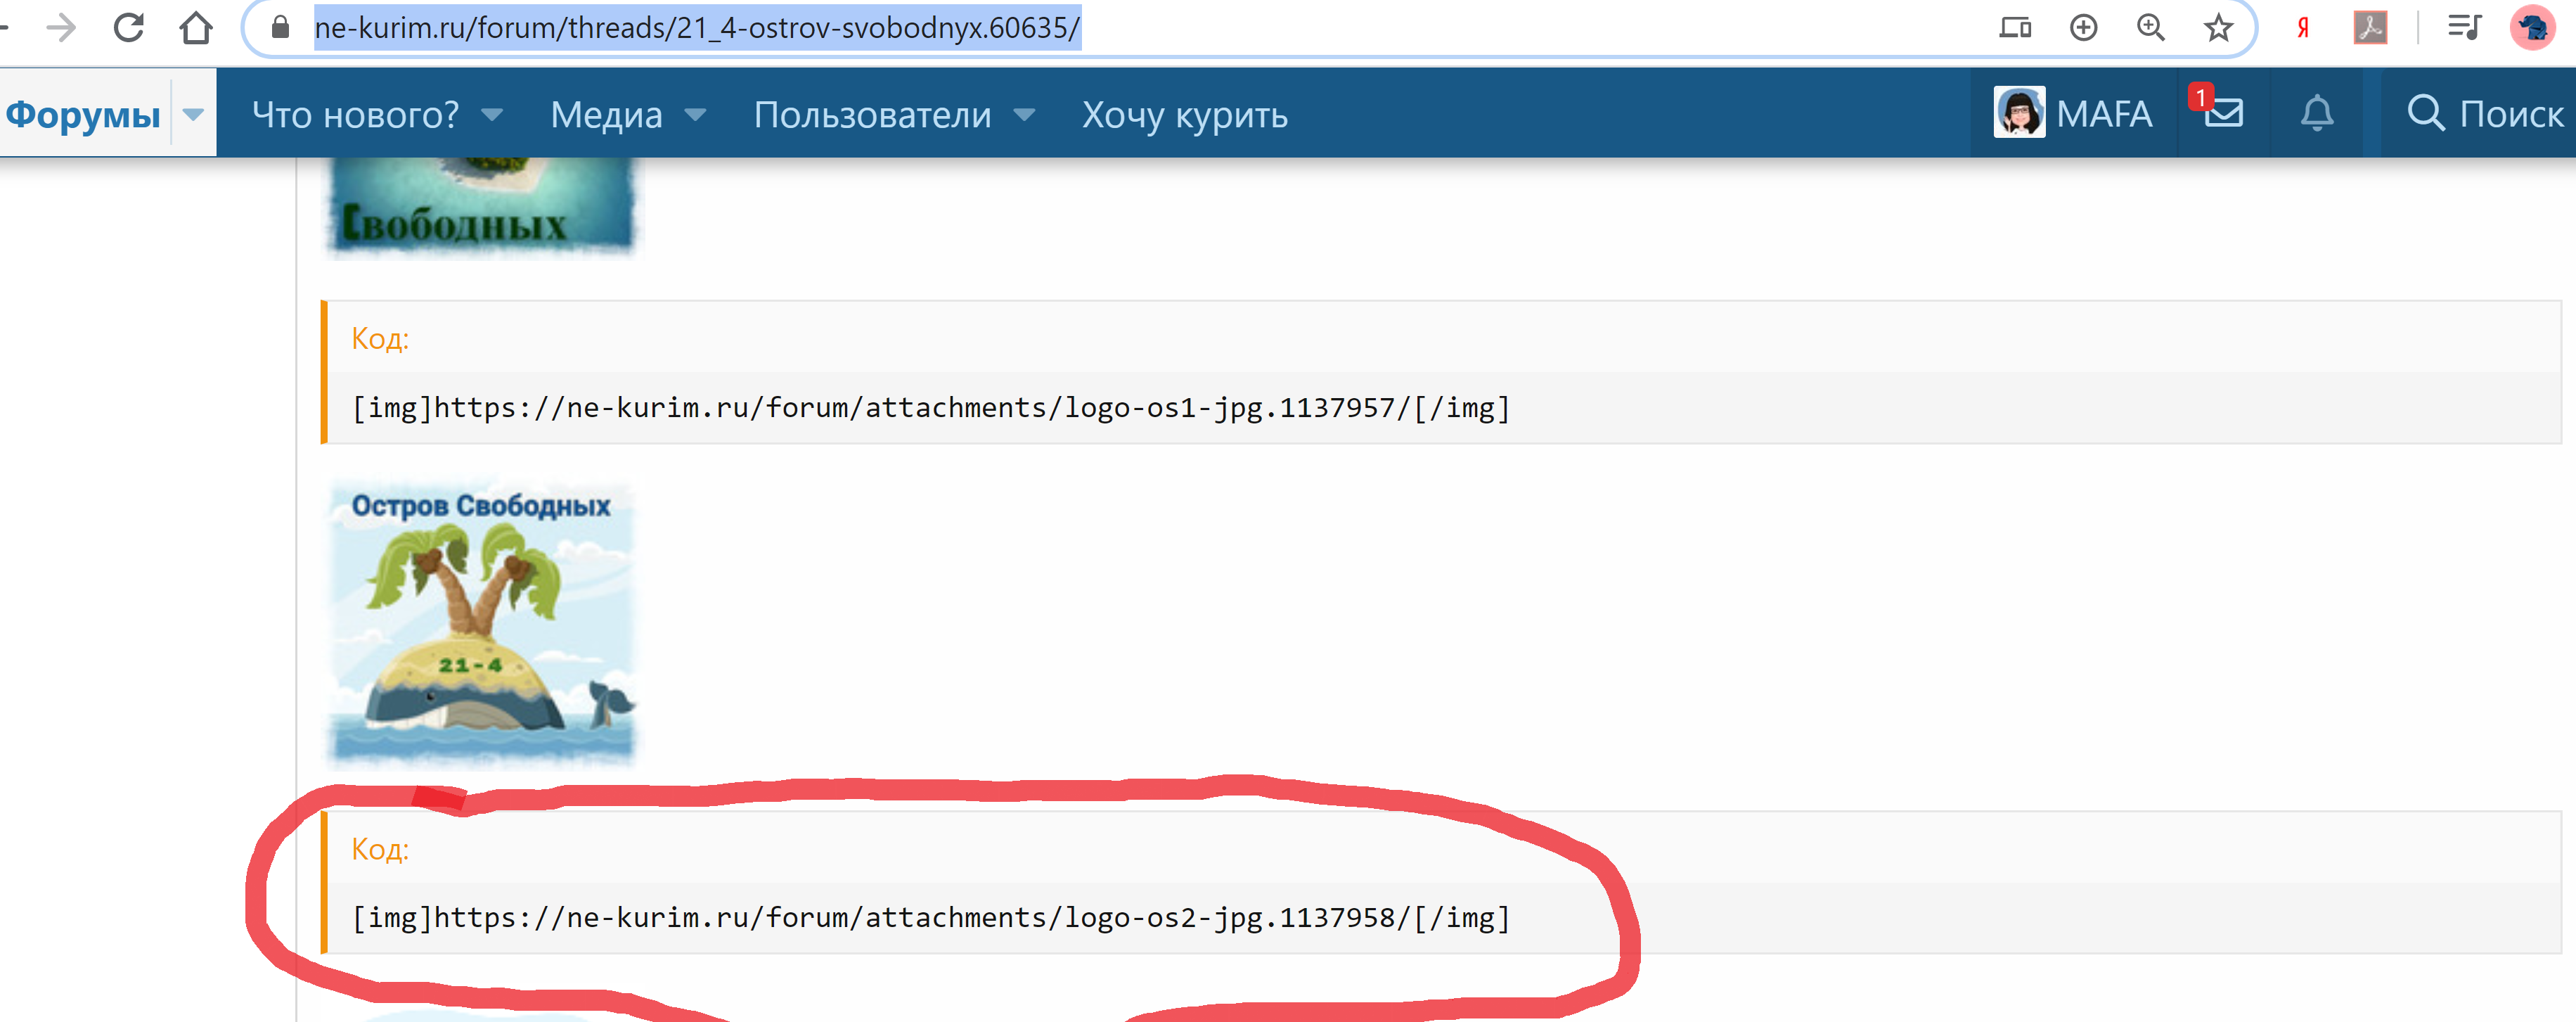
Task: Click the Код: label above logo-os1 code
Action: 380,339
